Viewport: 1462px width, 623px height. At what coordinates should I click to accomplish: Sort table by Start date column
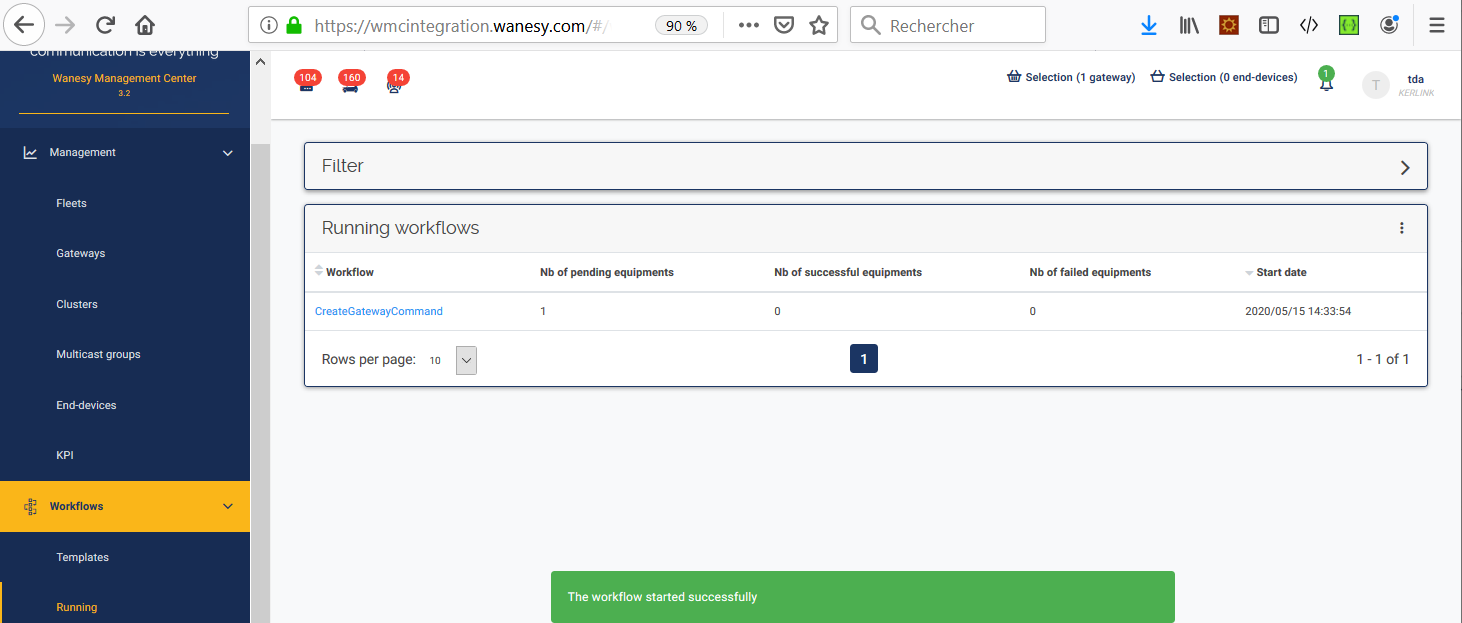click(x=1280, y=272)
